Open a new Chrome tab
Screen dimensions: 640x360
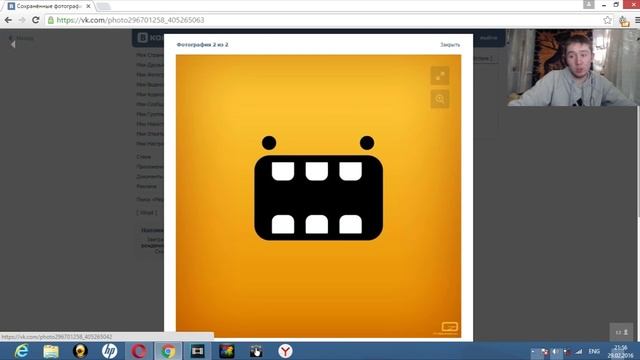[103, 7]
